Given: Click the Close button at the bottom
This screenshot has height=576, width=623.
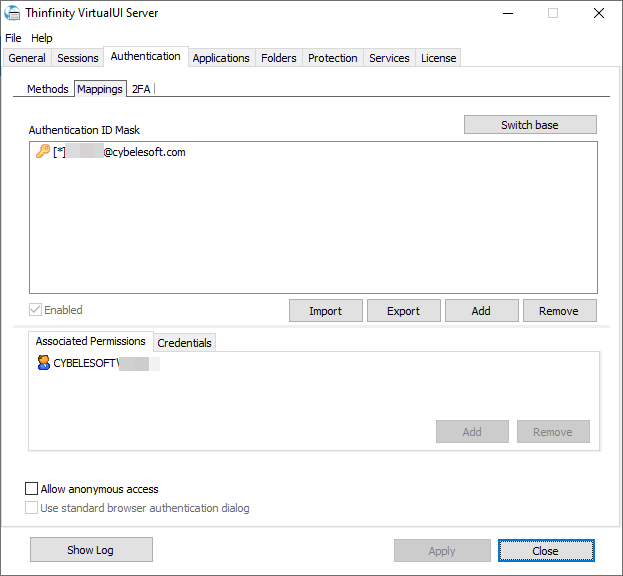Looking at the screenshot, I should [x=546, y=551].
